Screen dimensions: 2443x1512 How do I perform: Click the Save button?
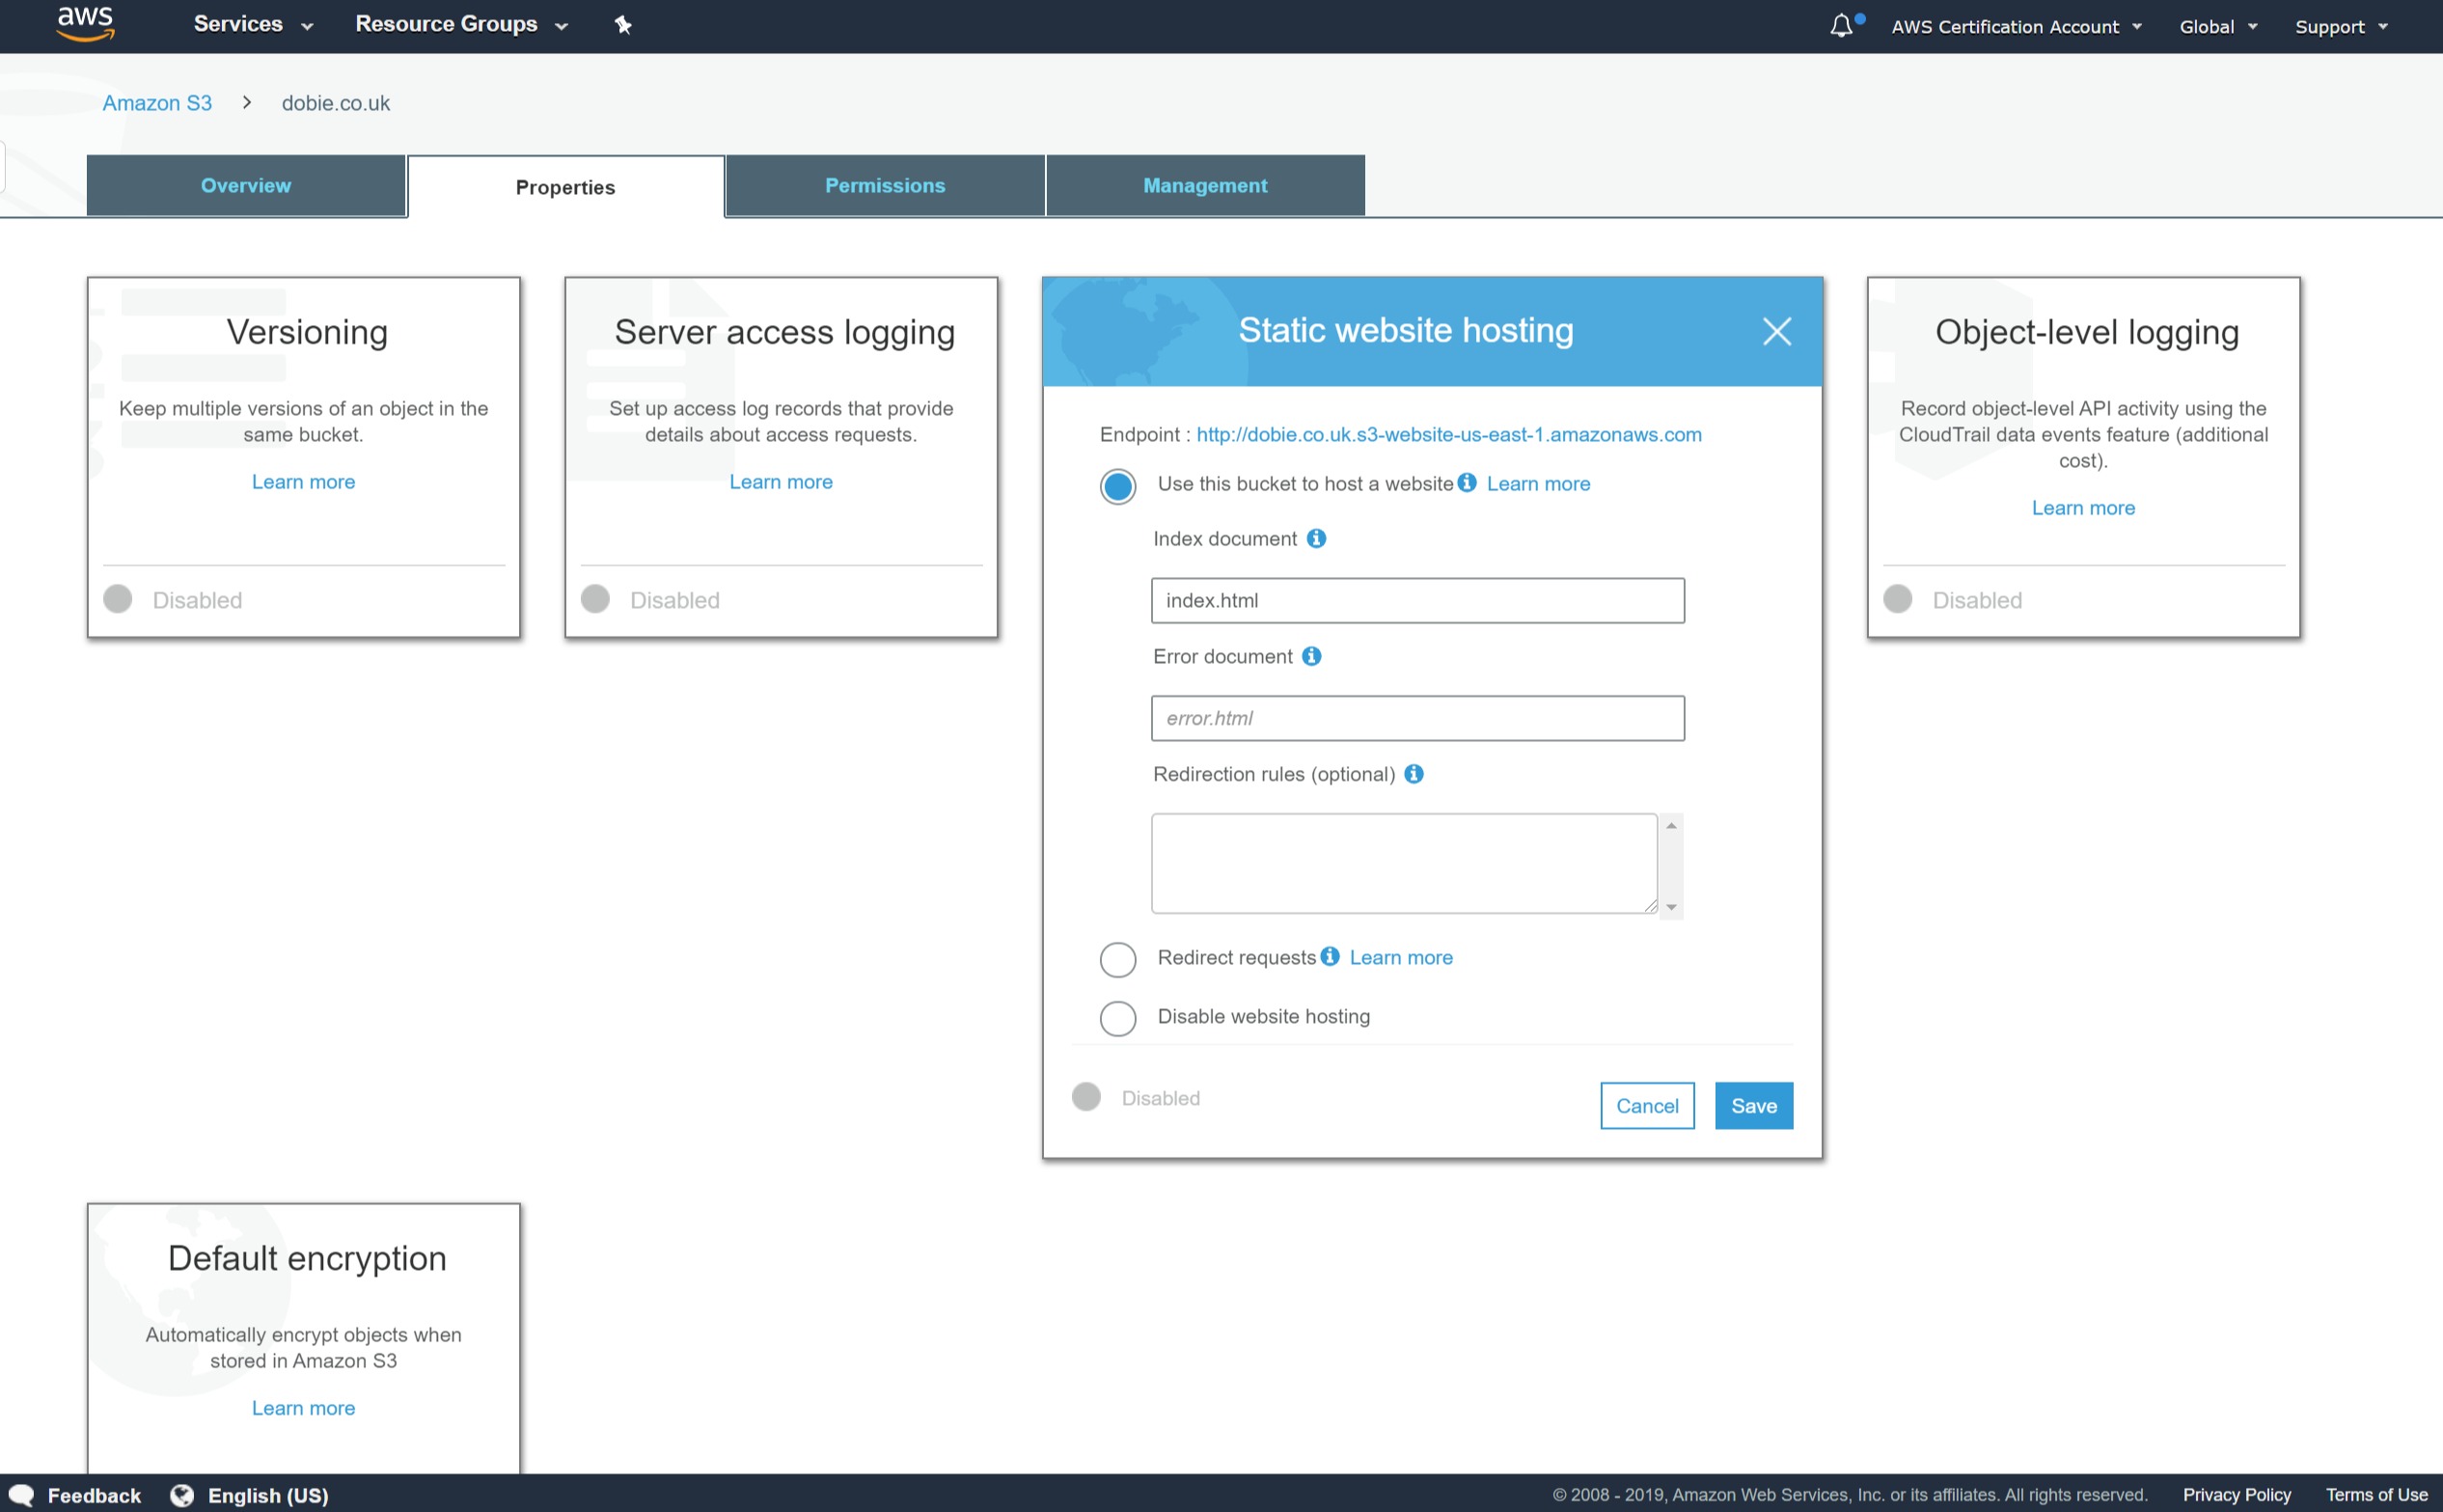coord(1753,1106)
